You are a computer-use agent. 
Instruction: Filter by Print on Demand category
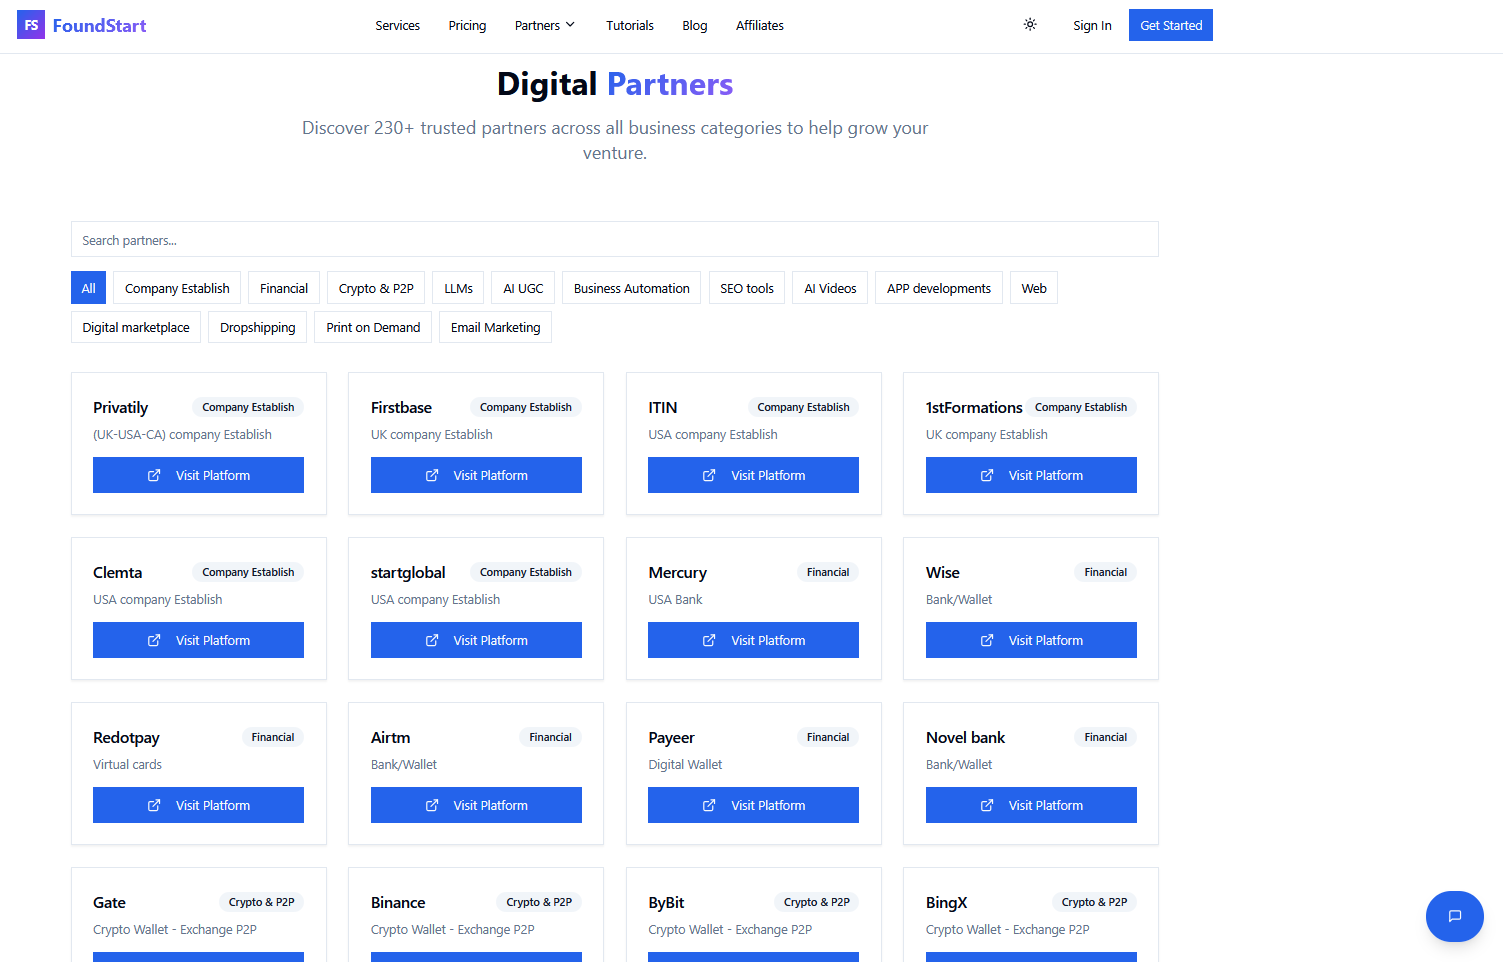click(x=373, y=327)
